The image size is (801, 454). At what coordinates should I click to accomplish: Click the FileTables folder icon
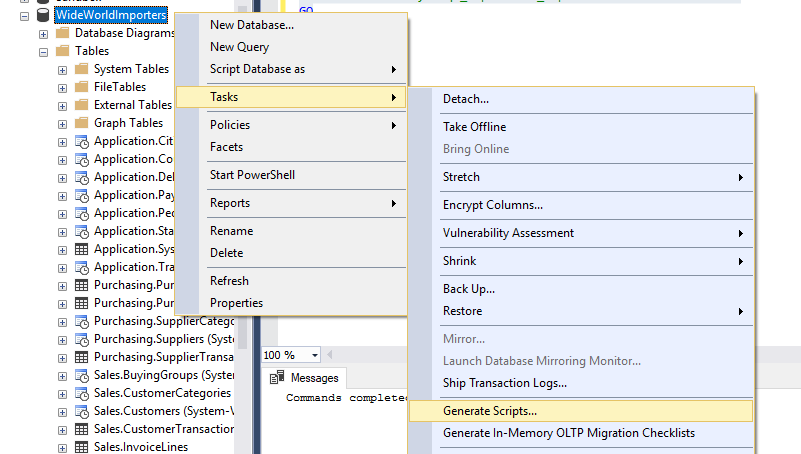click(x=81, y=87)
